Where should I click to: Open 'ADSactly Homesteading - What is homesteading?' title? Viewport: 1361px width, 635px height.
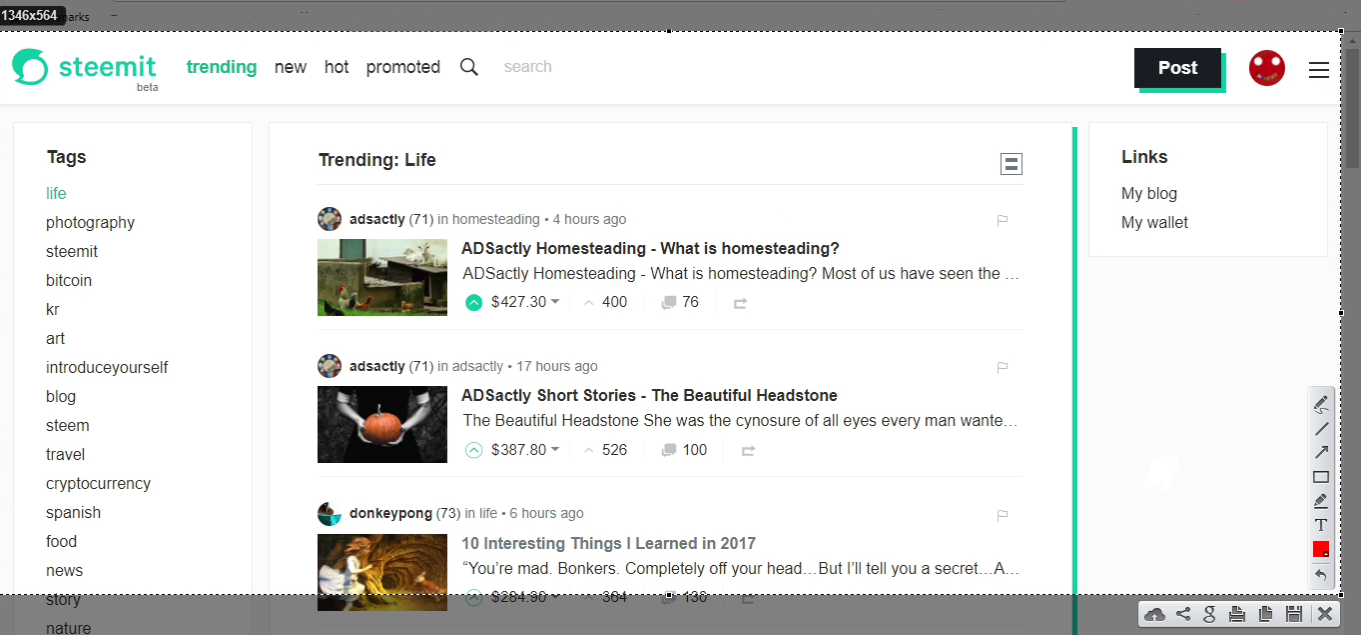[x=650, y=248]
